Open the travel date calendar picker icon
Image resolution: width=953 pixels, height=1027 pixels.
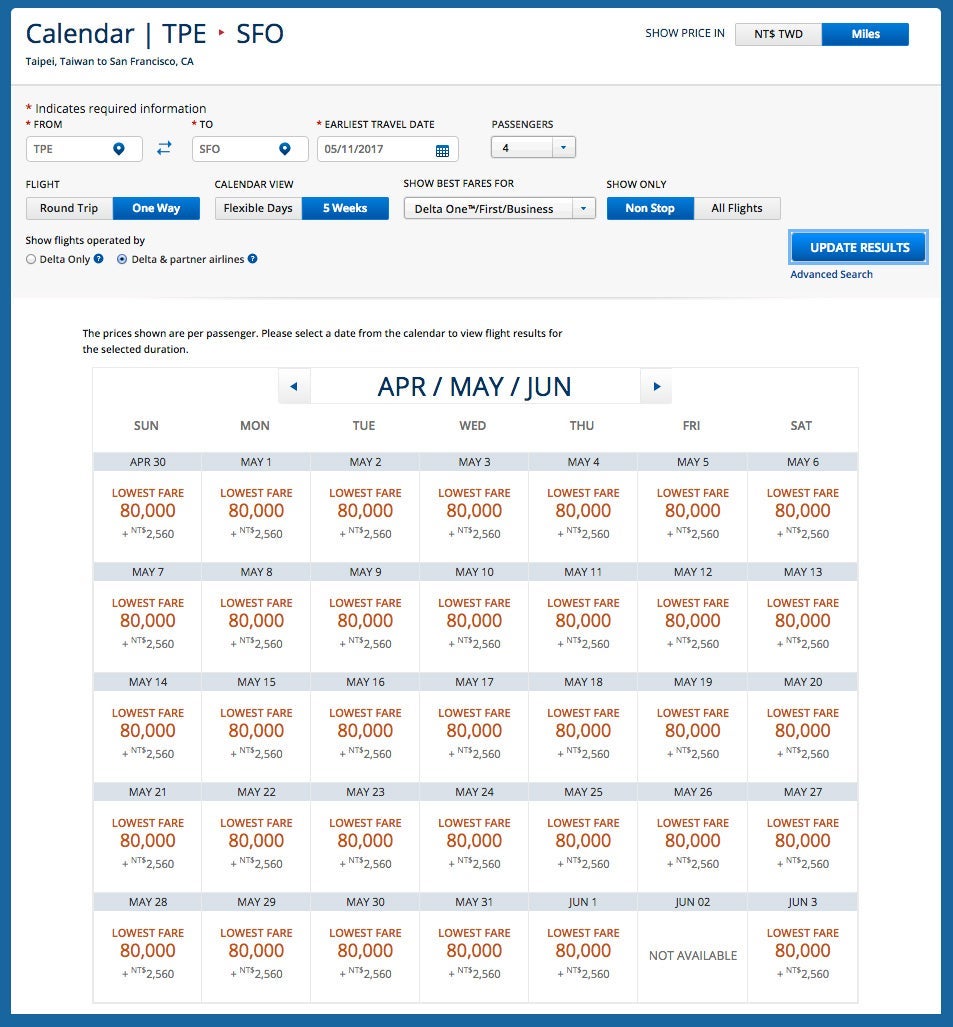point(442,150)
